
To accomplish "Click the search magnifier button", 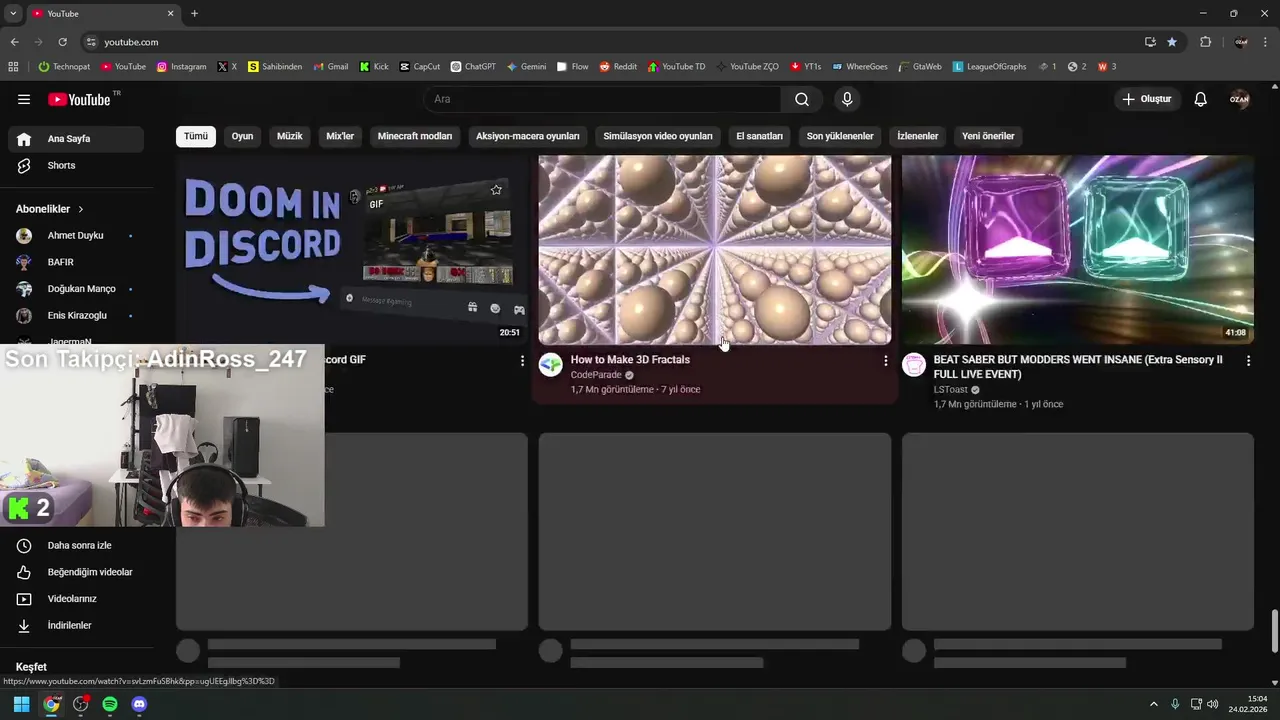I will coord(802,99).
